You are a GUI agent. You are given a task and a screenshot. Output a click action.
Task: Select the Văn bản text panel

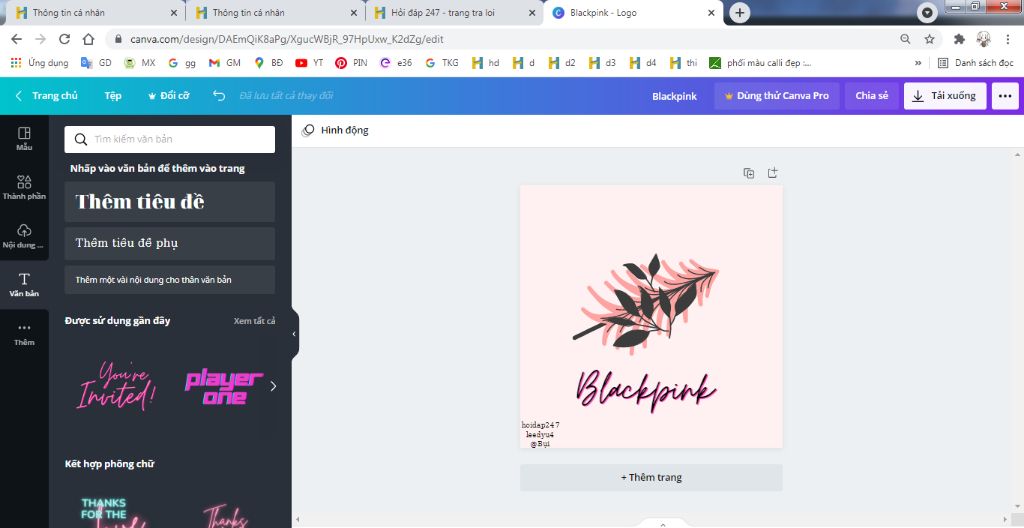click(x=24, y=285)
